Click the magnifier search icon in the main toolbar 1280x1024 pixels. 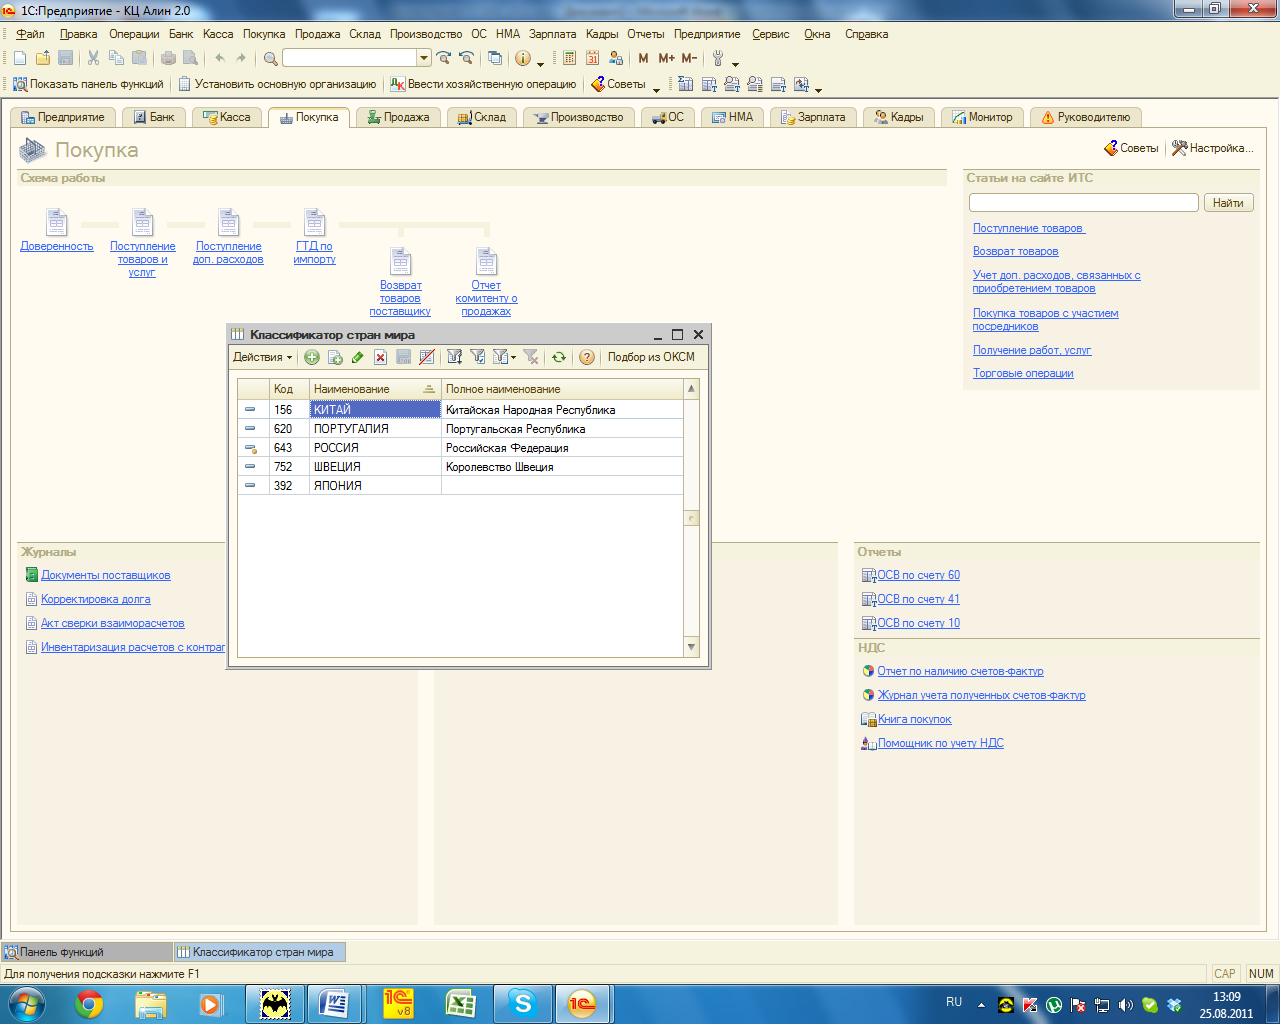click(271, 58)
